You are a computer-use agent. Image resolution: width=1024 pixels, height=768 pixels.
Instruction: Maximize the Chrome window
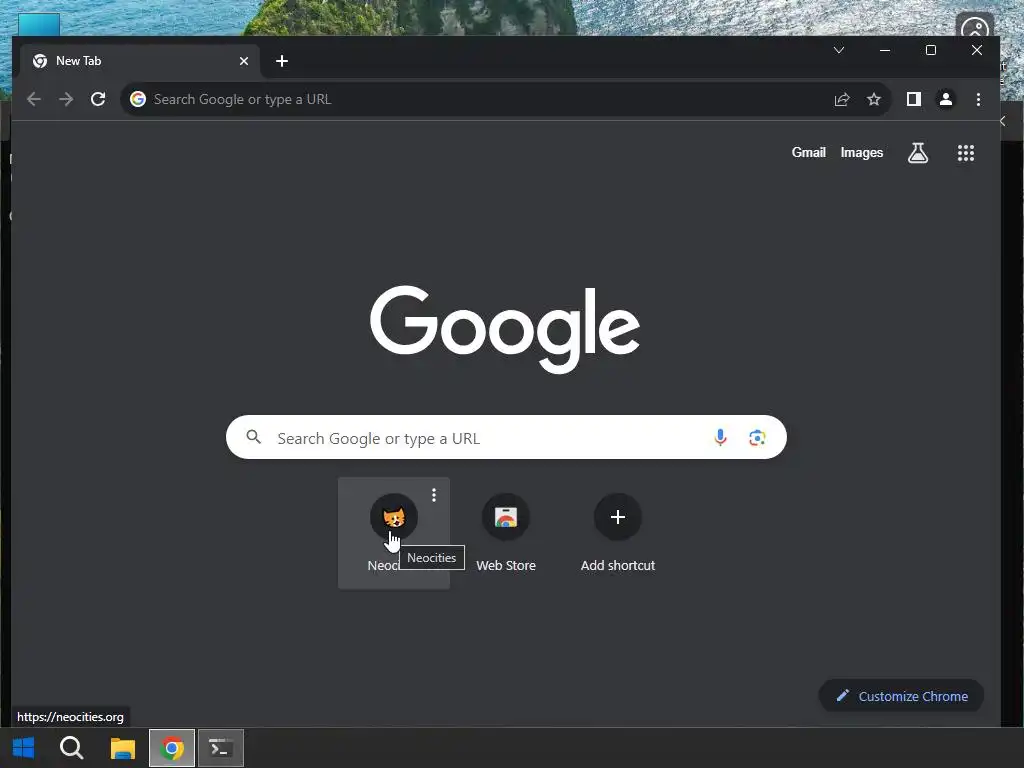931,50
